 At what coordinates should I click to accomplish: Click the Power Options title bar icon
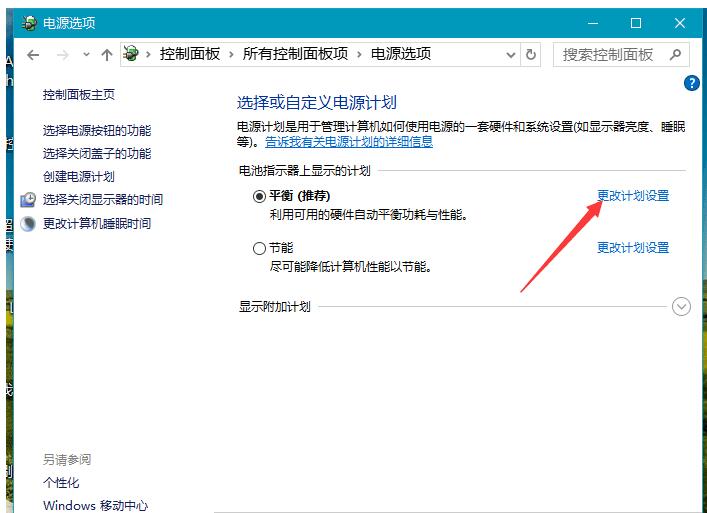(x=30, y=22)
